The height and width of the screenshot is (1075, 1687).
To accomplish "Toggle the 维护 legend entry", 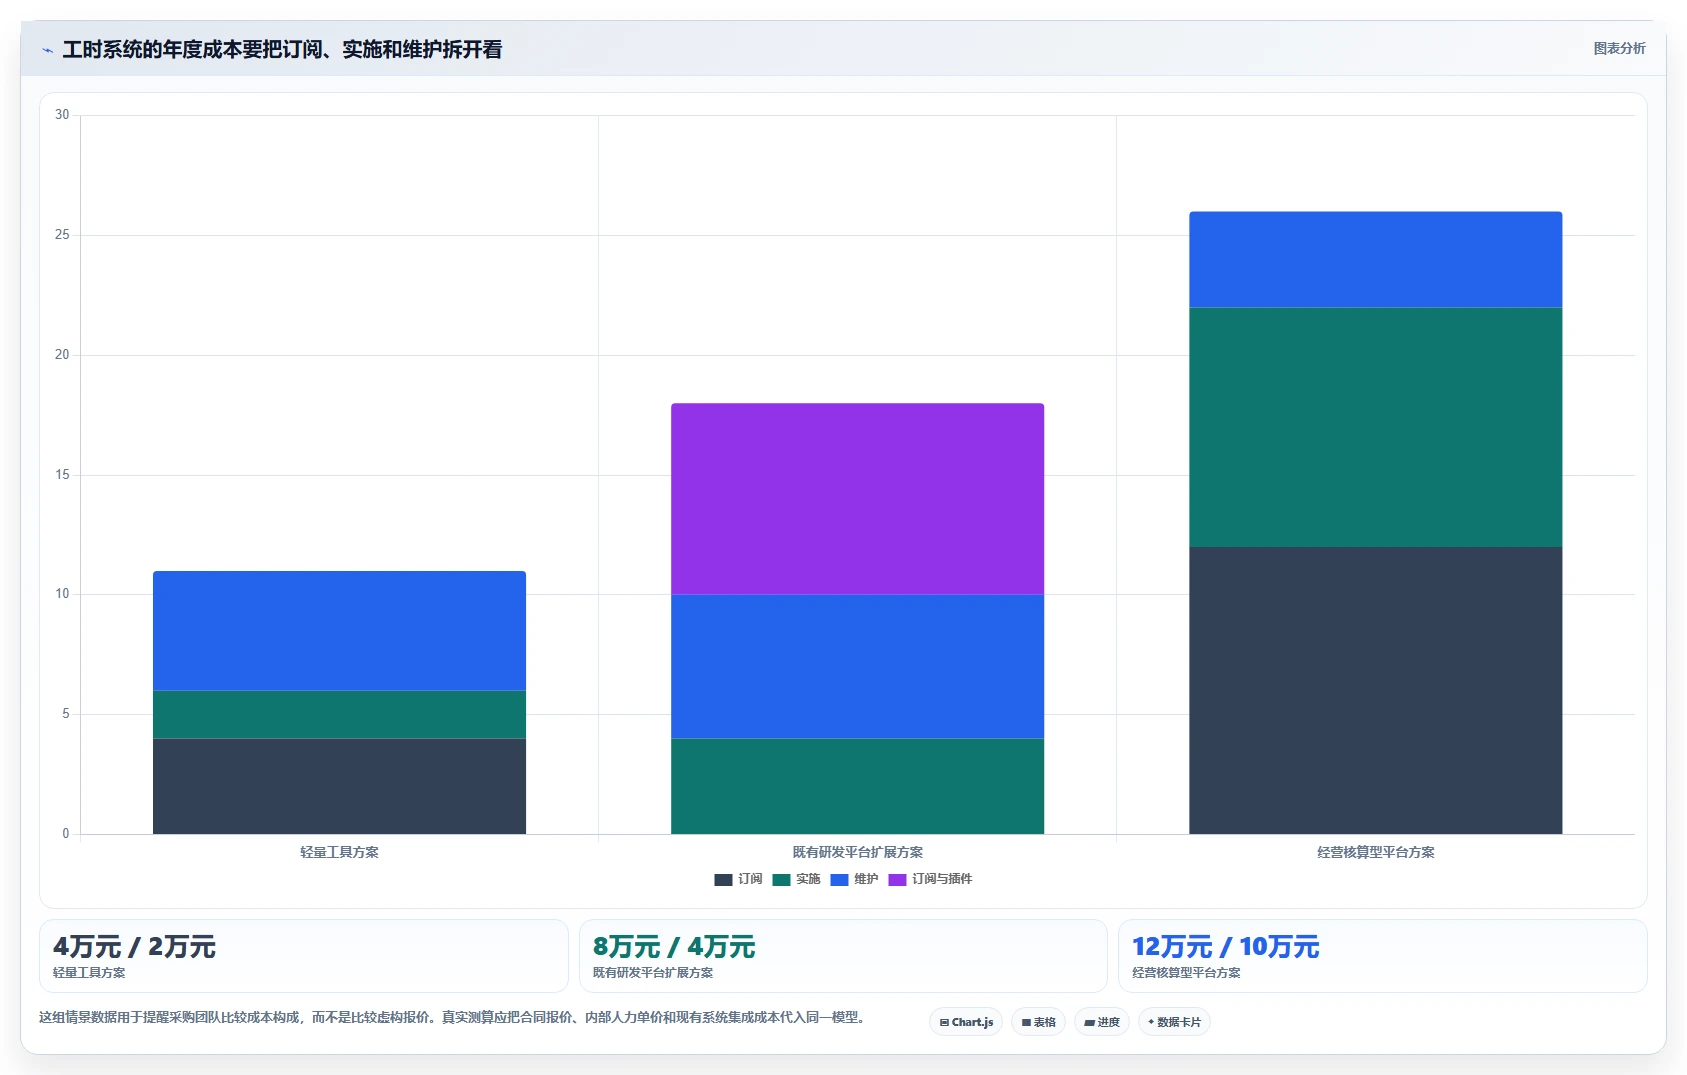I will [x=854, y=879].
